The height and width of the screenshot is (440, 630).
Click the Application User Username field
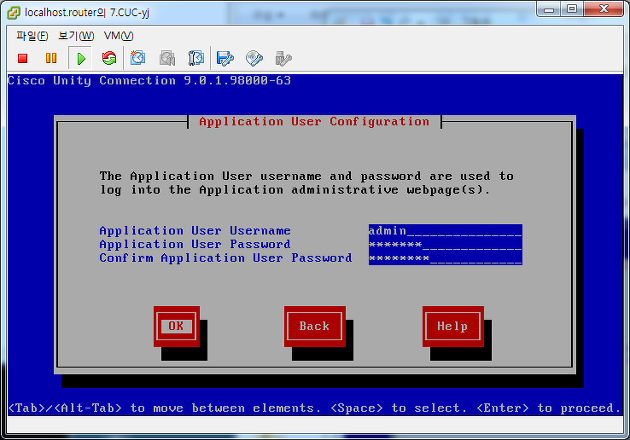click(445, 231)
